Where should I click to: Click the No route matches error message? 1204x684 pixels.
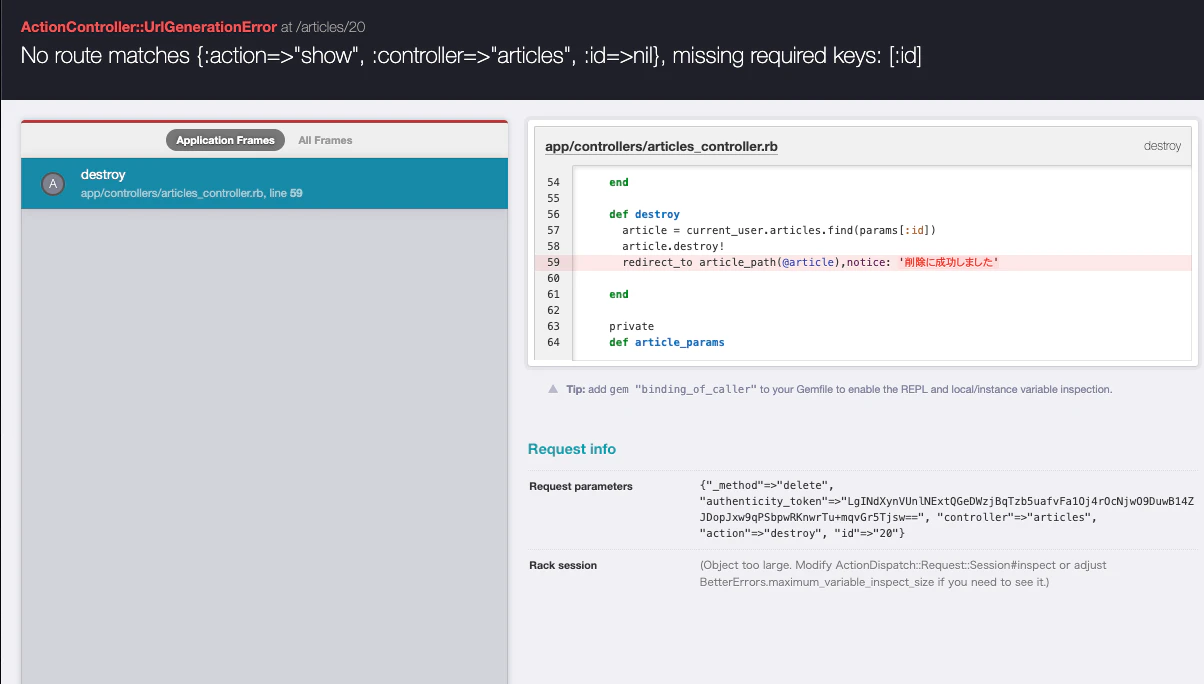click(x=471, y=56)
